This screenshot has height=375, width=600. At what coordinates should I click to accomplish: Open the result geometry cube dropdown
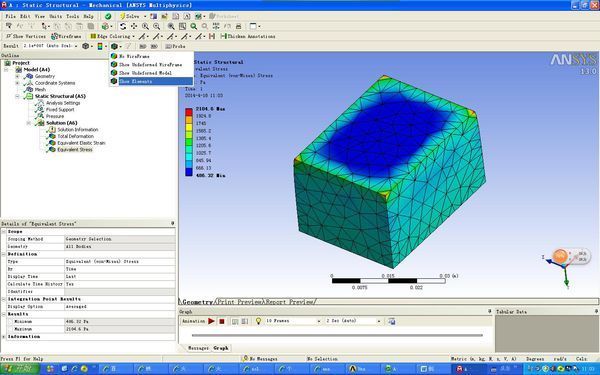pos(87,46)
